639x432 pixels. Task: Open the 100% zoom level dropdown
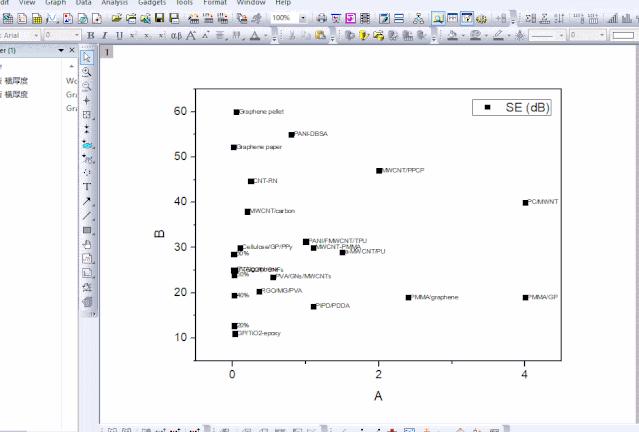(x=303, y=18)
